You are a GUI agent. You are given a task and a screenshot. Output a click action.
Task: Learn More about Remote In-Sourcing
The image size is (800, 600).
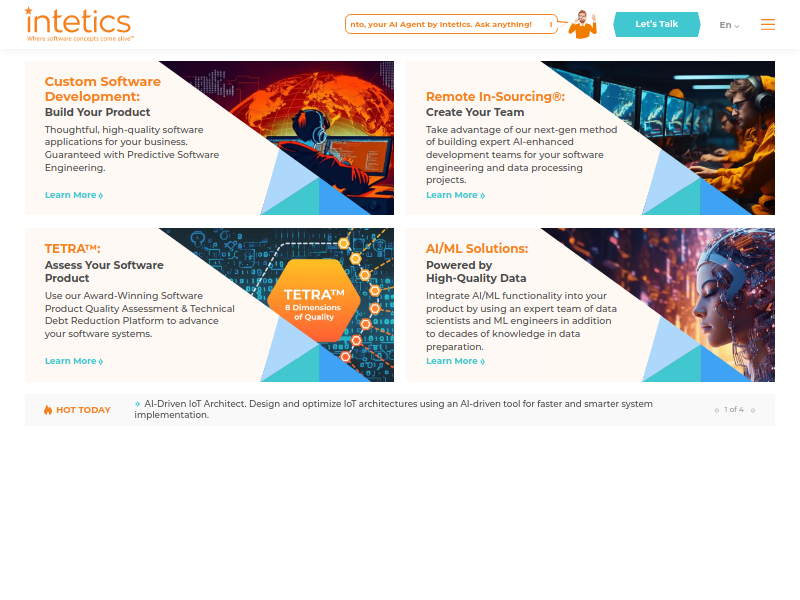pyautogui.click(x=455, y=195)
